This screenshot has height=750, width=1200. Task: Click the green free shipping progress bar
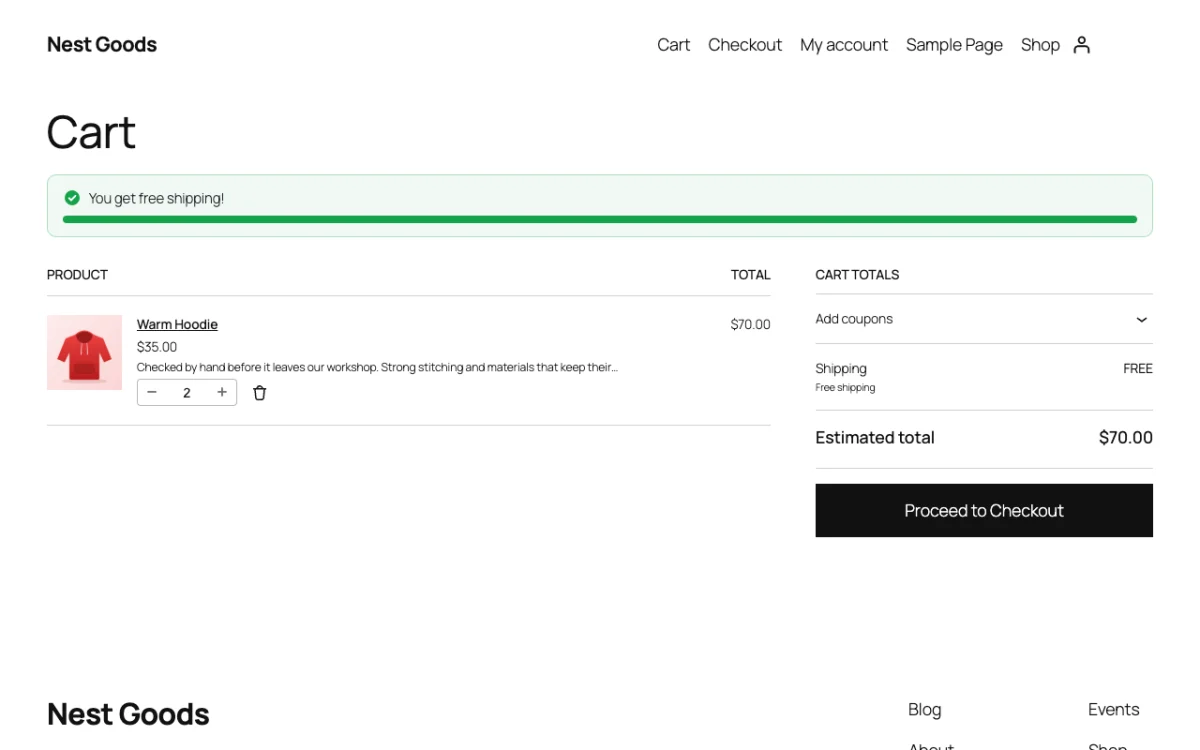coord(600,219)
